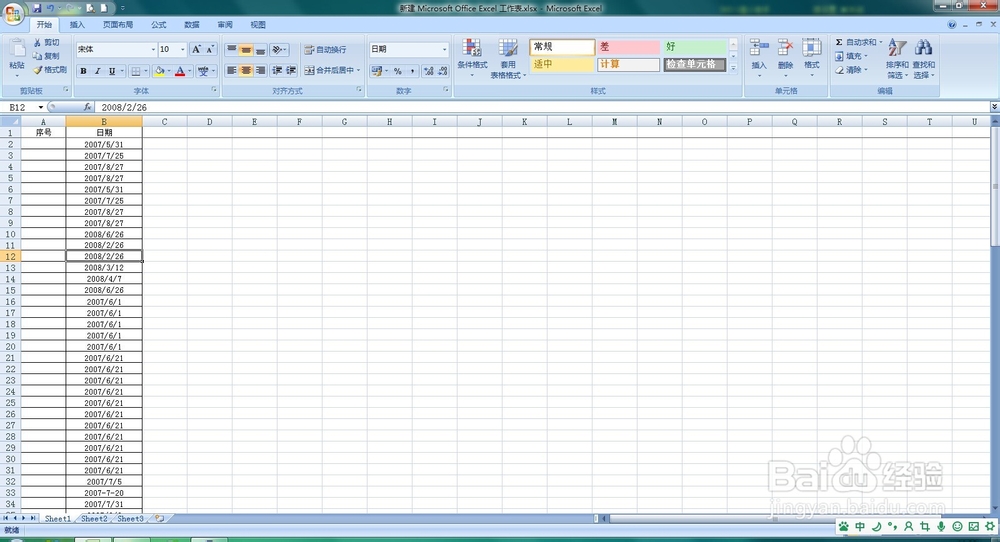Toggle align text left

point(232,70)
